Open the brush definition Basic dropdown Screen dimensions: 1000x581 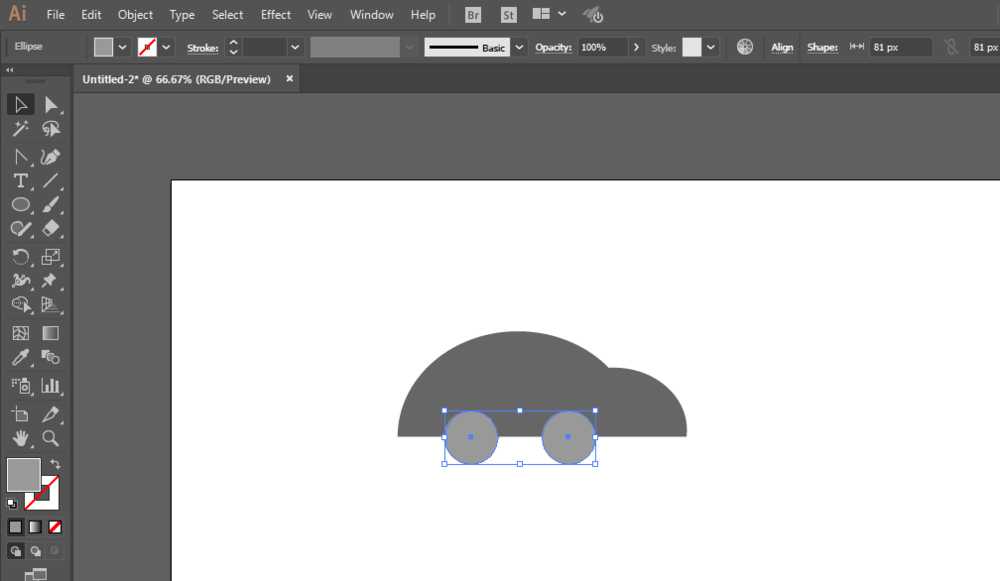(x=519, y=47)
